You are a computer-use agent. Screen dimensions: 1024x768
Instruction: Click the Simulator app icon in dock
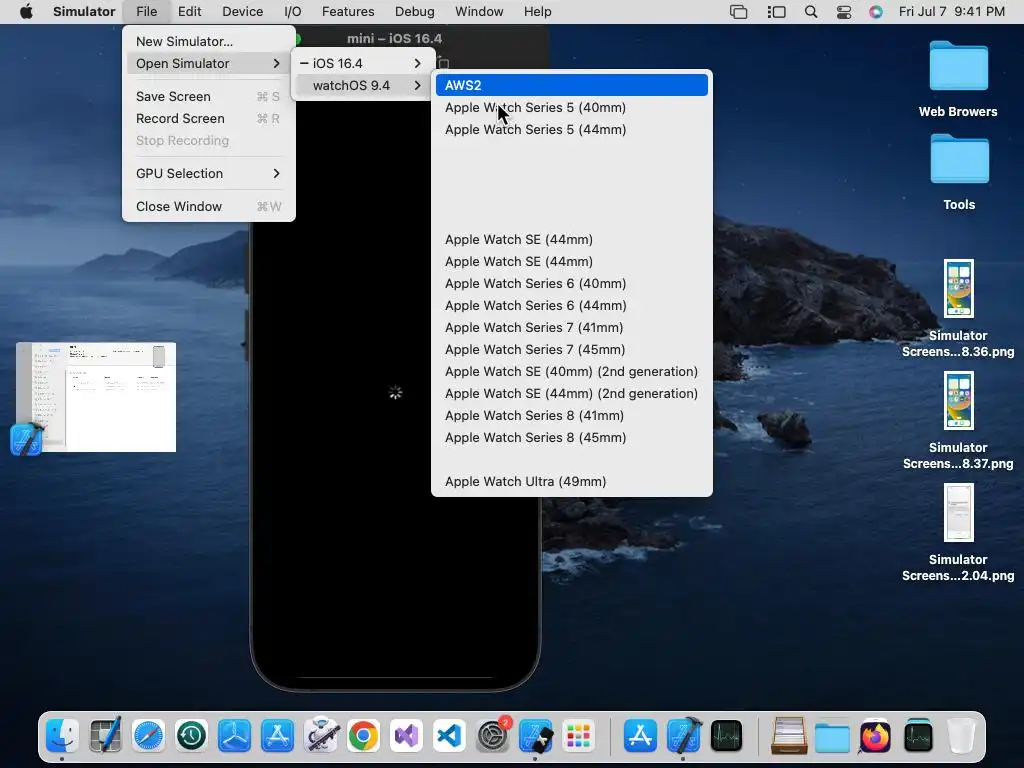tap(536, 736)
